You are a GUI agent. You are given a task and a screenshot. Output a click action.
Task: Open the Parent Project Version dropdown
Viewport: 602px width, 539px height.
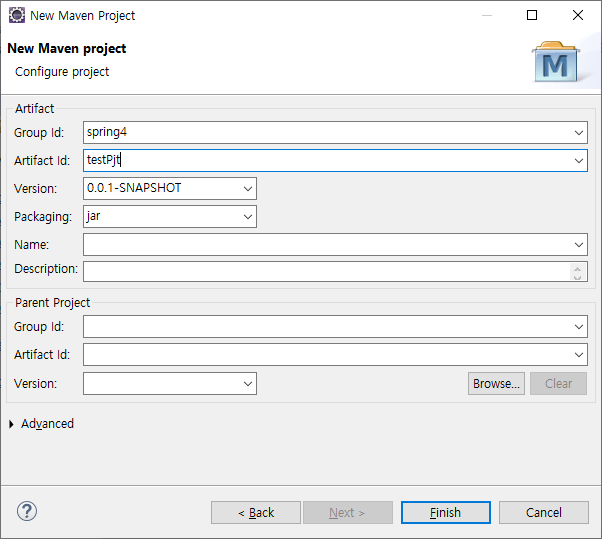(248, 384)
